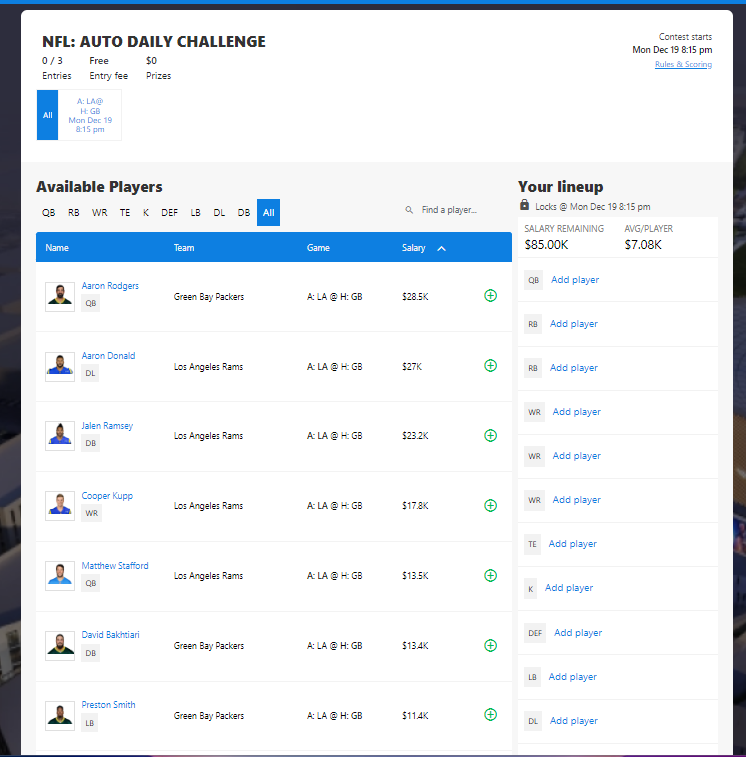Click the $85.00K salary remaining value

547,245
